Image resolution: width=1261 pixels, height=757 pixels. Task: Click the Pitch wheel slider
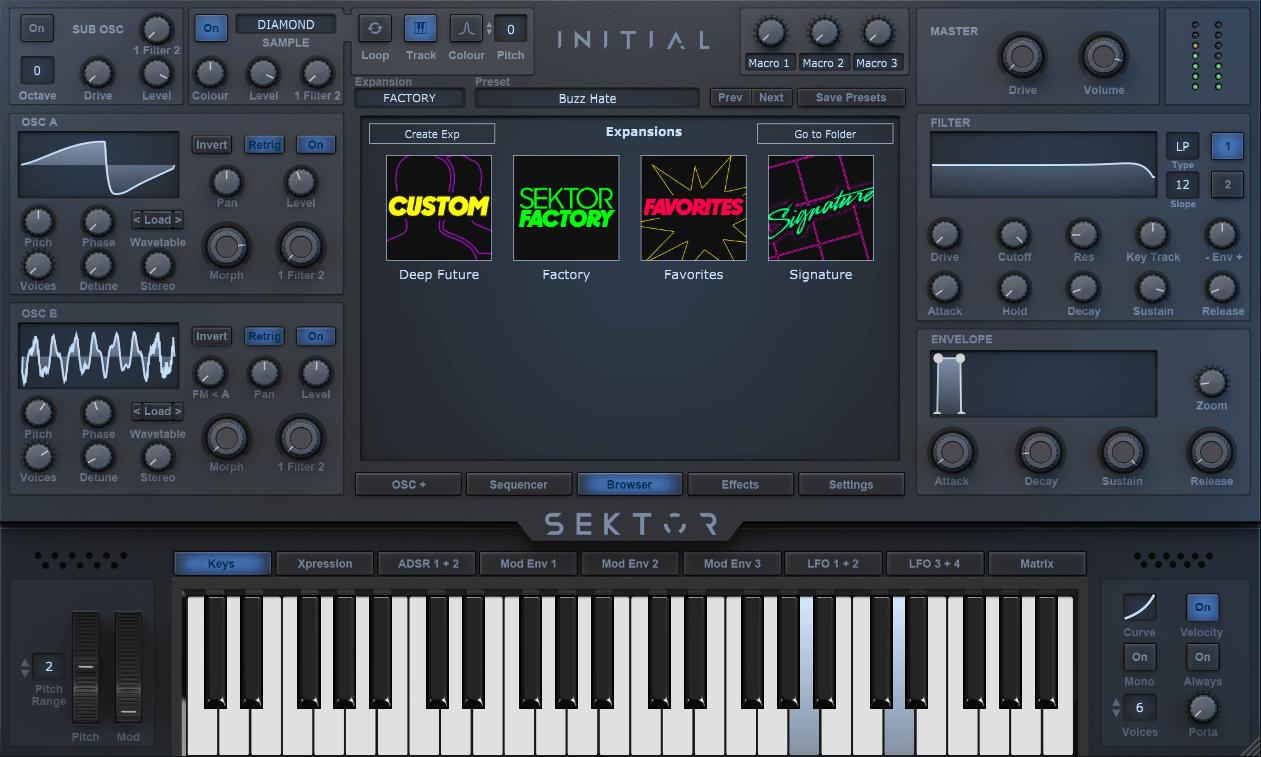tap(86, 669)
